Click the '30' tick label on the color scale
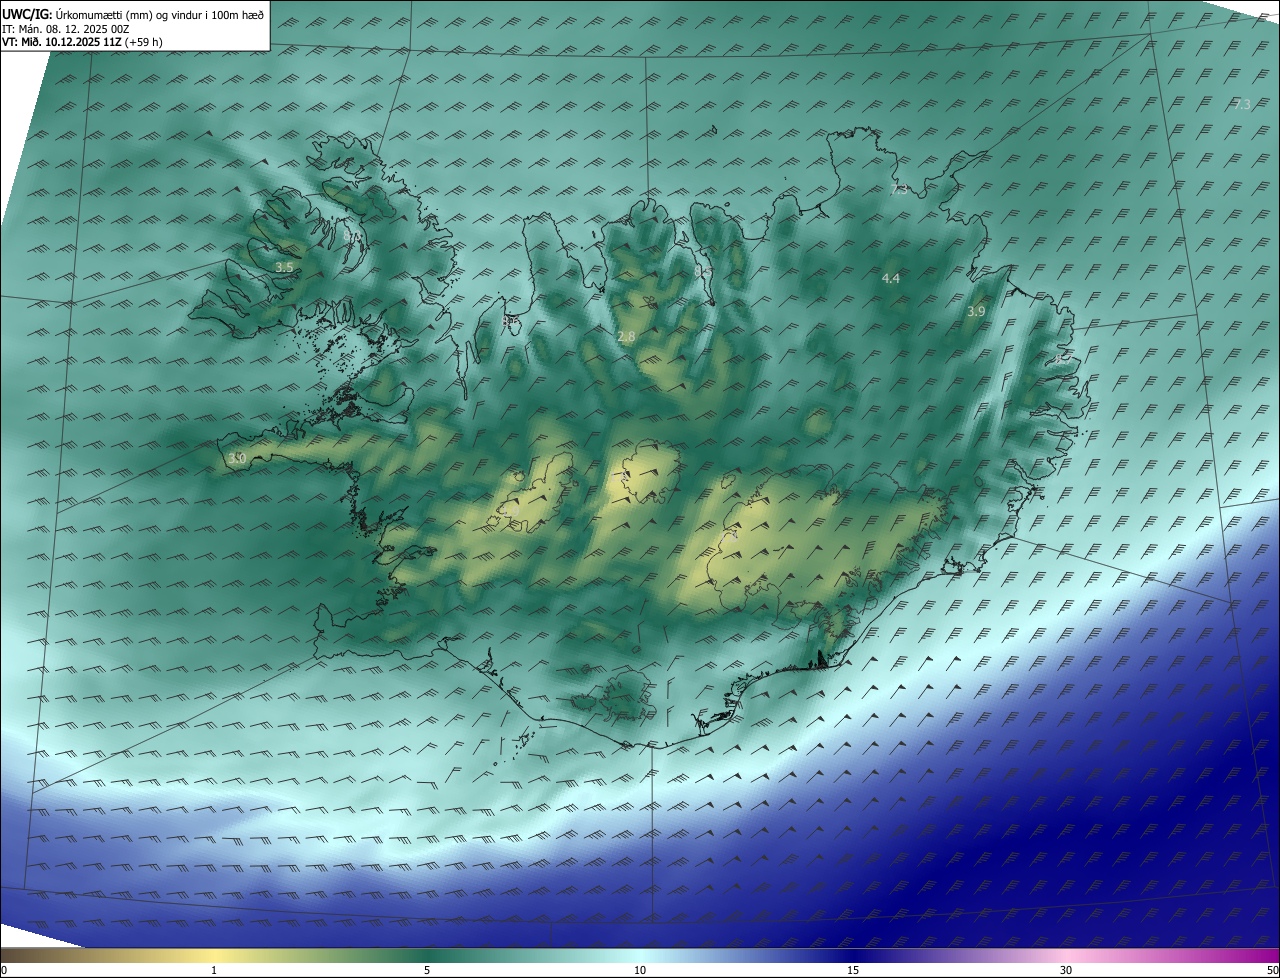1280x978 pixels. click(x=1066, y=970)
